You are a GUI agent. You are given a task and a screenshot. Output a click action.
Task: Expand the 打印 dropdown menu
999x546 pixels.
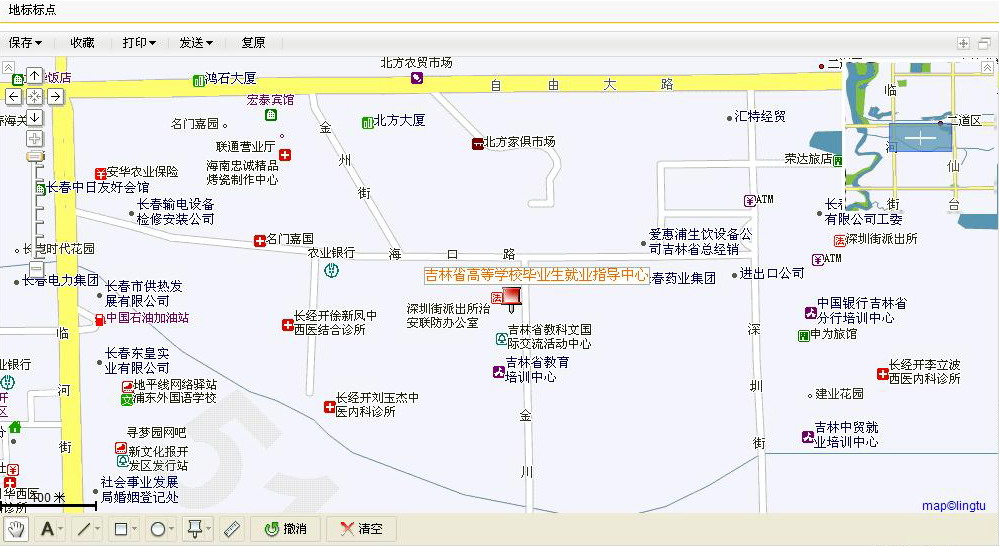tap(139, 43)
